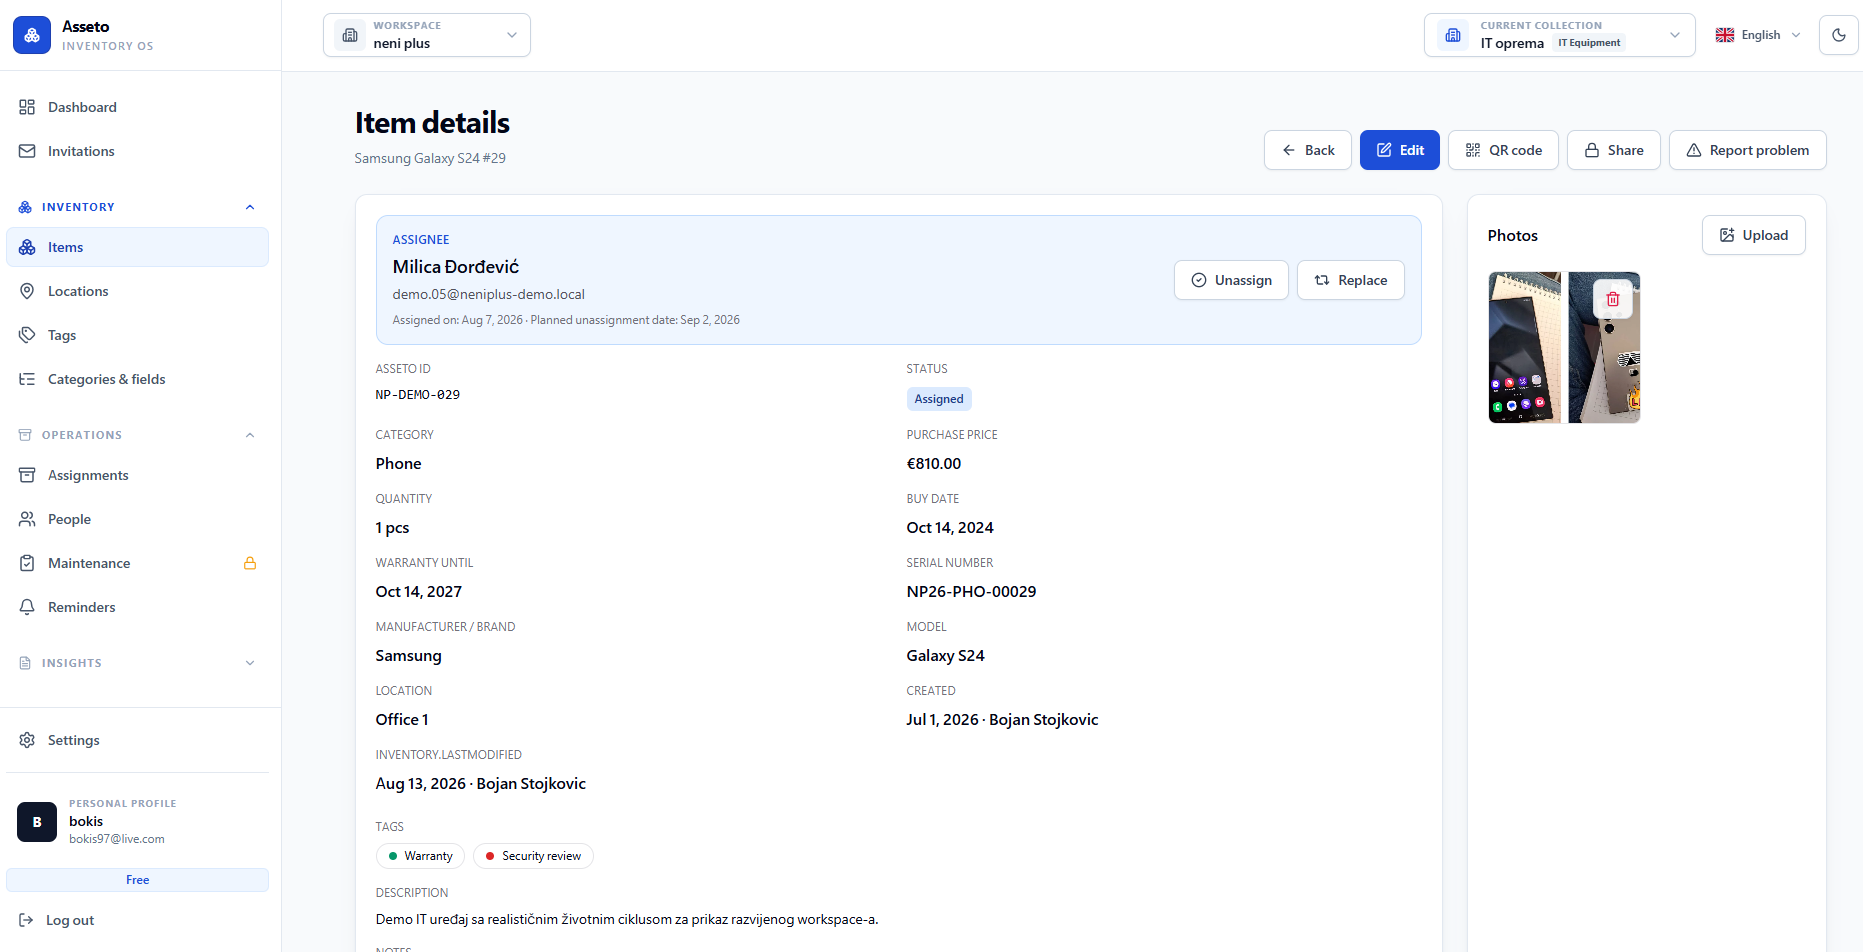Expand the Insights sidebar section

[x=250, y=663]
